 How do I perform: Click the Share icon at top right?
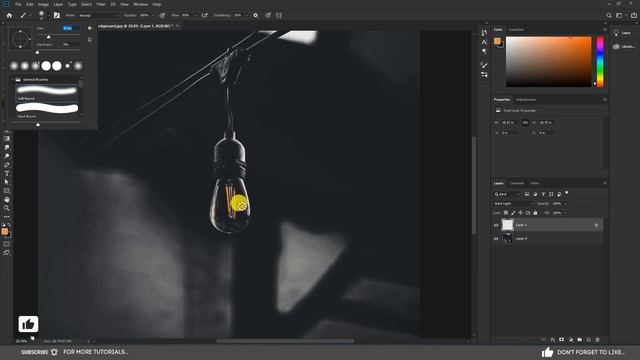[x=633, y=16]
